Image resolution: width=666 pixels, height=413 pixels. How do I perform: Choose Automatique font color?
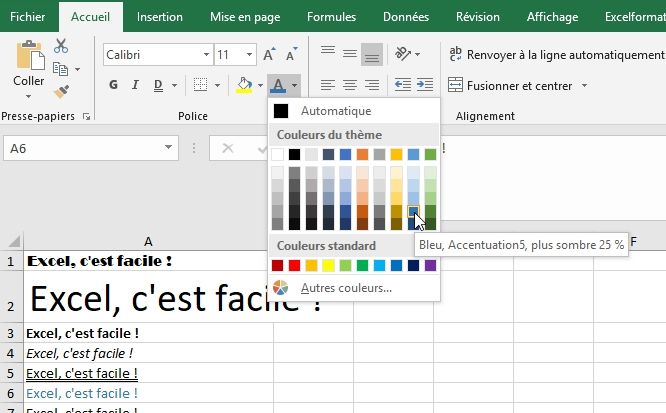354,111
